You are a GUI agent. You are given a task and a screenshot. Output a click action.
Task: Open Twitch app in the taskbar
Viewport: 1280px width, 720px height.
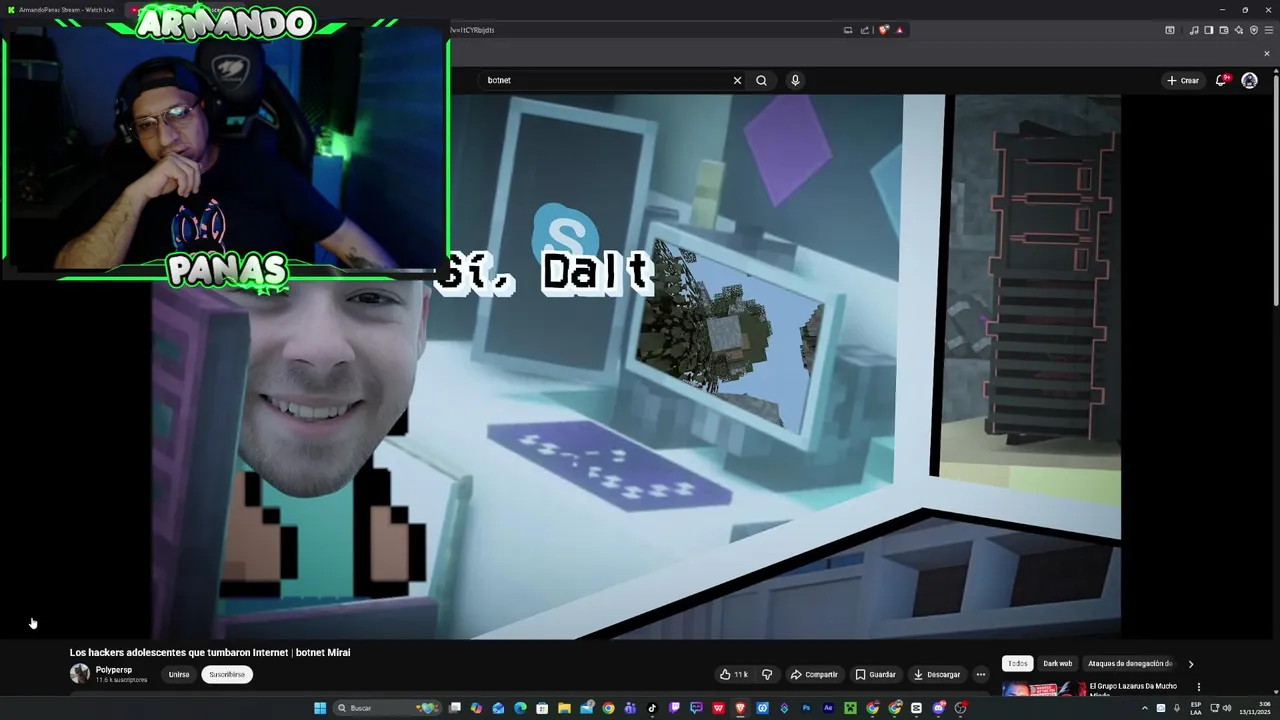(674, 708)
